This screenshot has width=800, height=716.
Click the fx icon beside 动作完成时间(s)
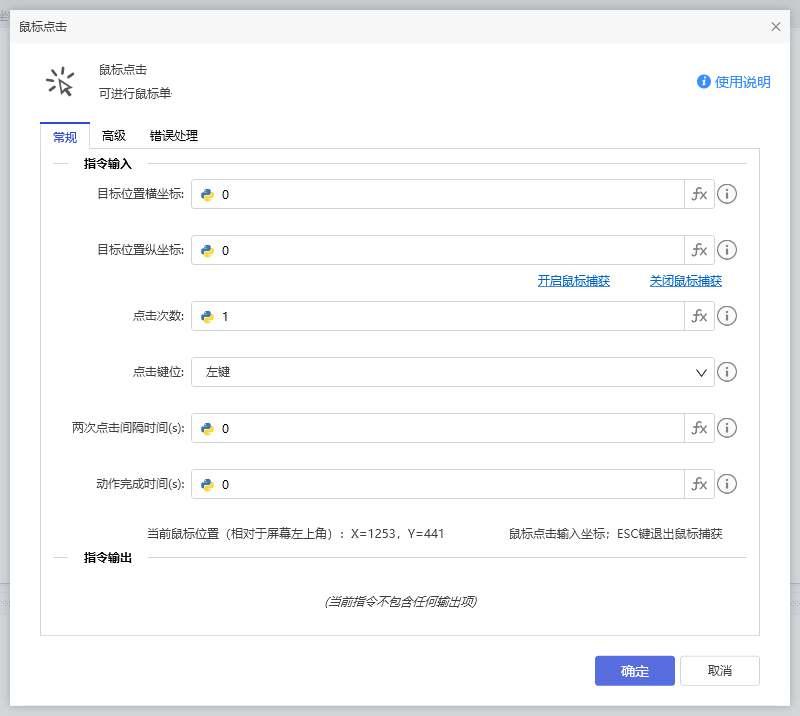coord(699,484)
